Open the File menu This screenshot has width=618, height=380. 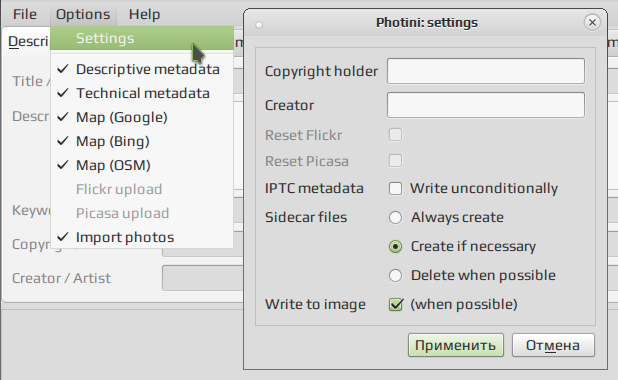pyautogui.click(x=25, y=14)
